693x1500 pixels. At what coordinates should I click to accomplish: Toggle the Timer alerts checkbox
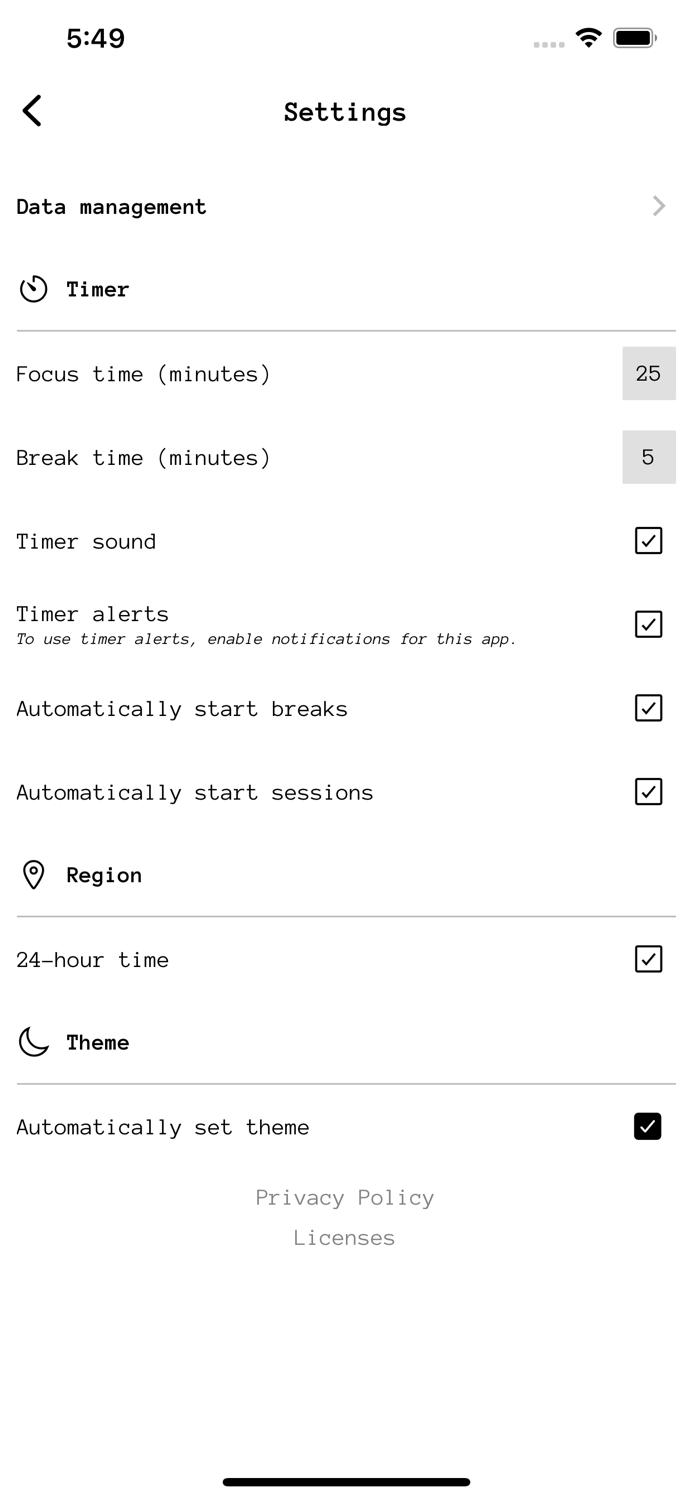click(648, 624)
